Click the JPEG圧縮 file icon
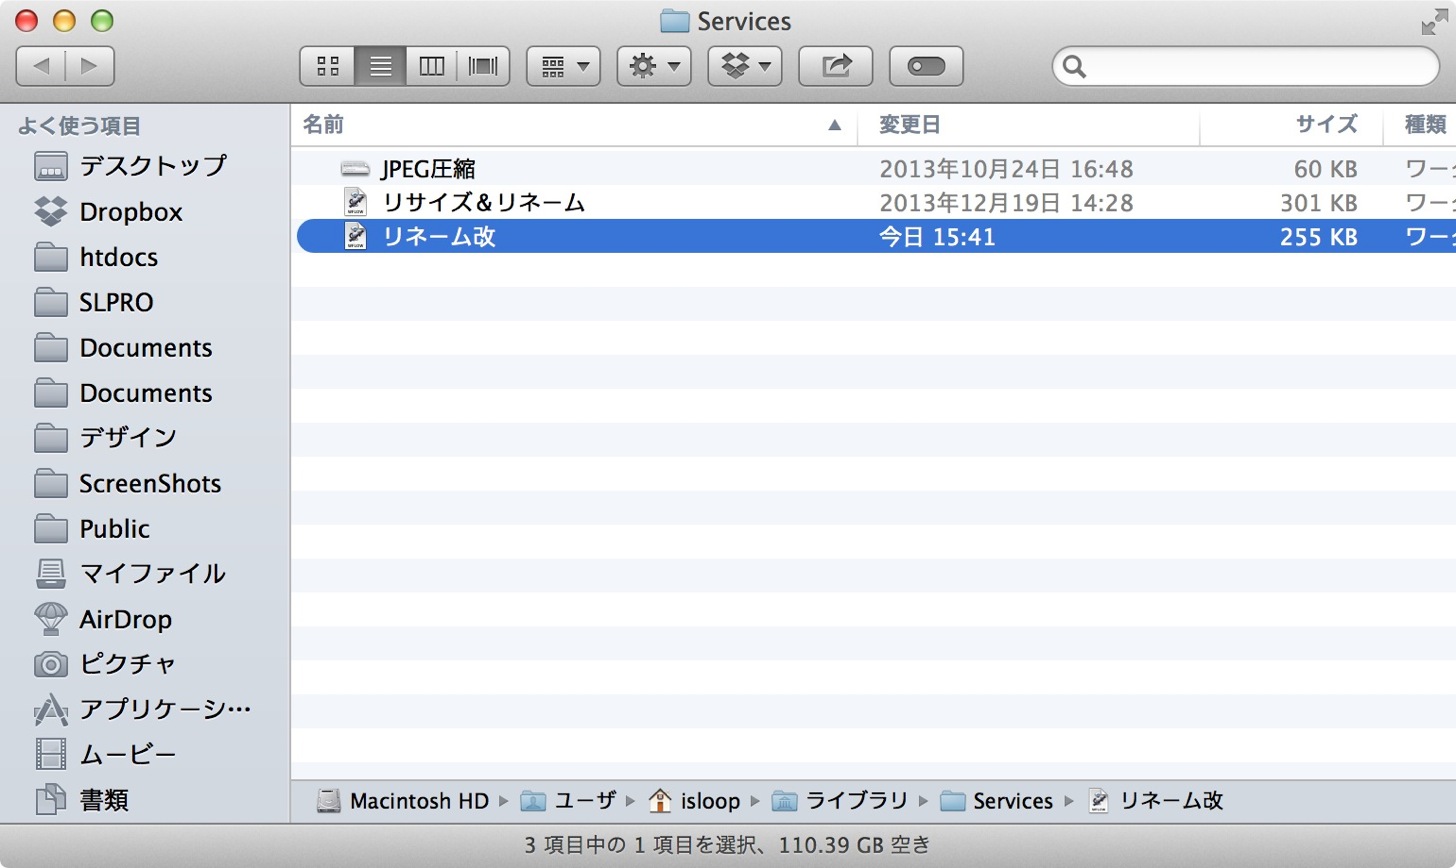 [x=355, y=168]
